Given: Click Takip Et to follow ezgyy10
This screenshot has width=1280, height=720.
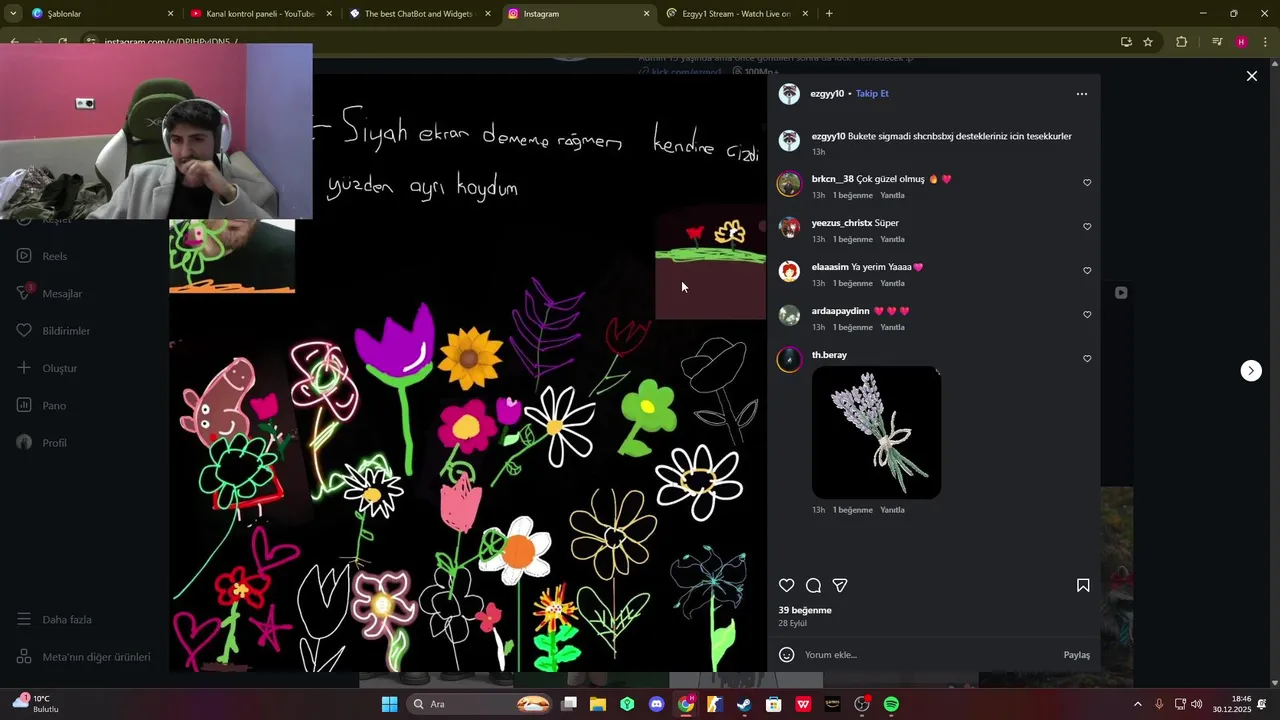Looking at the screenshot, I should (872, 94).
